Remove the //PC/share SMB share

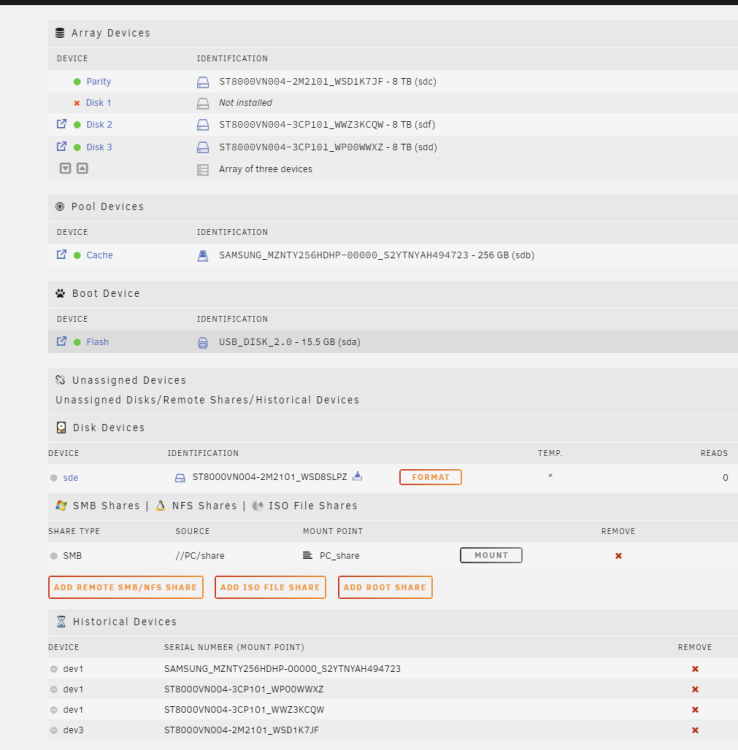click(618, 556)
